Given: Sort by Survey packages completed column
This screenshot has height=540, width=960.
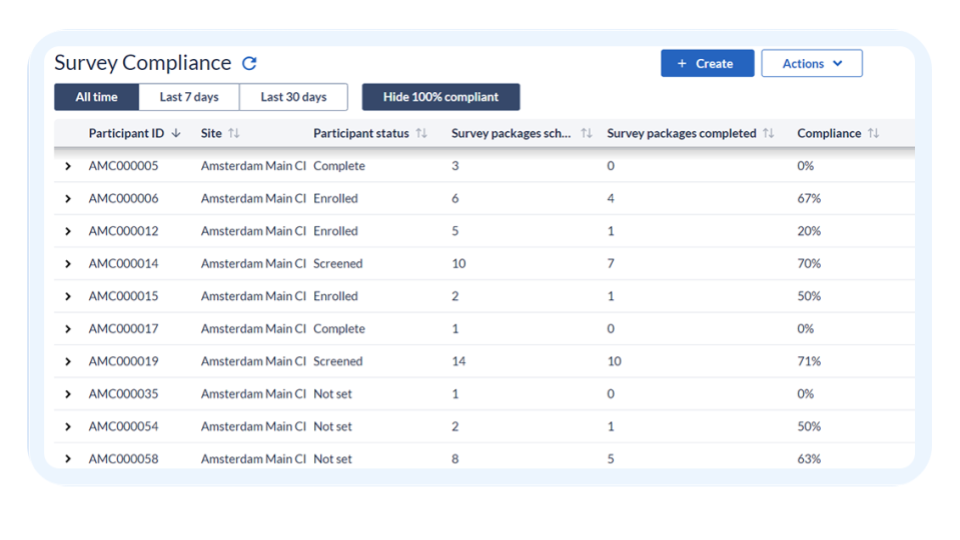Looking at the screenshot, I should click(768, 133).
